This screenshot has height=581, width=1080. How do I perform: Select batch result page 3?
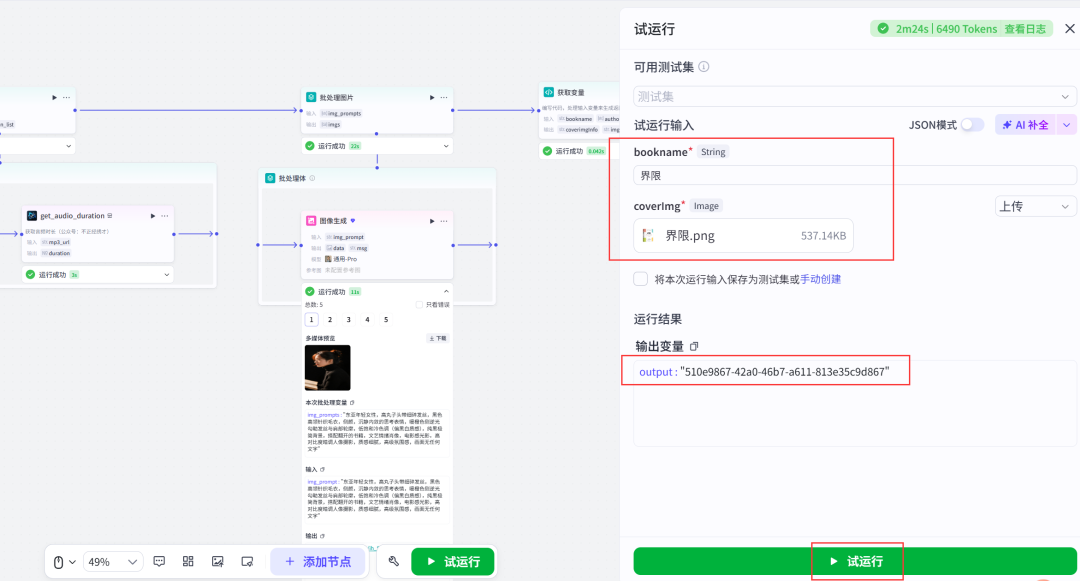point(348,320)
